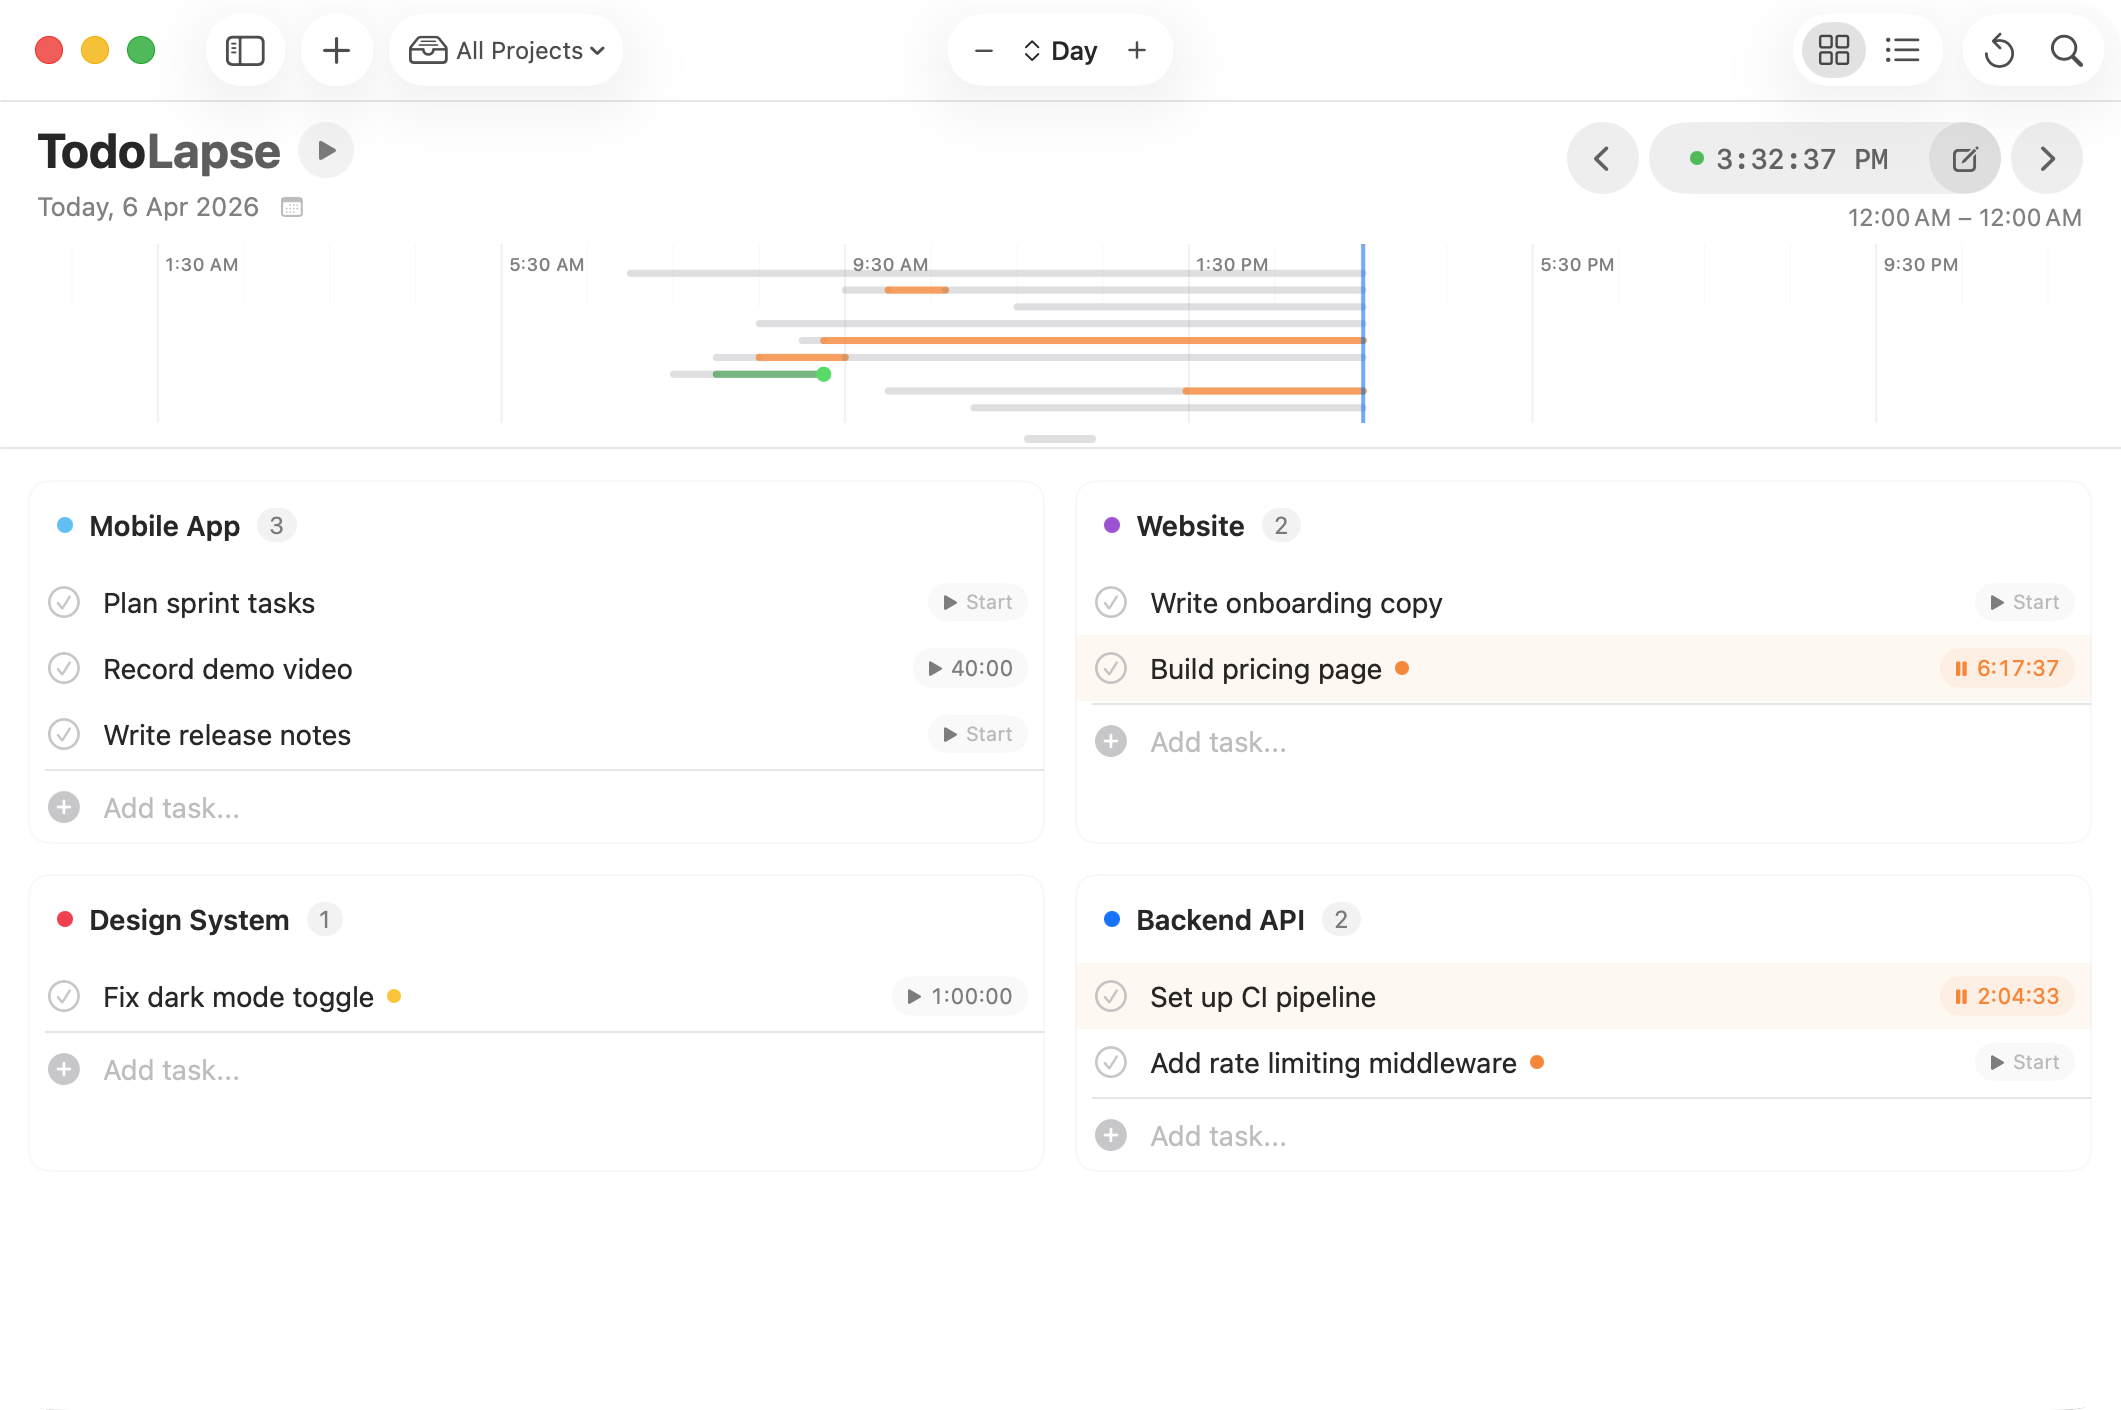Open the All Projects dropdown
The width and height of the screenshot is (2121, 1410).
point(507,50)
